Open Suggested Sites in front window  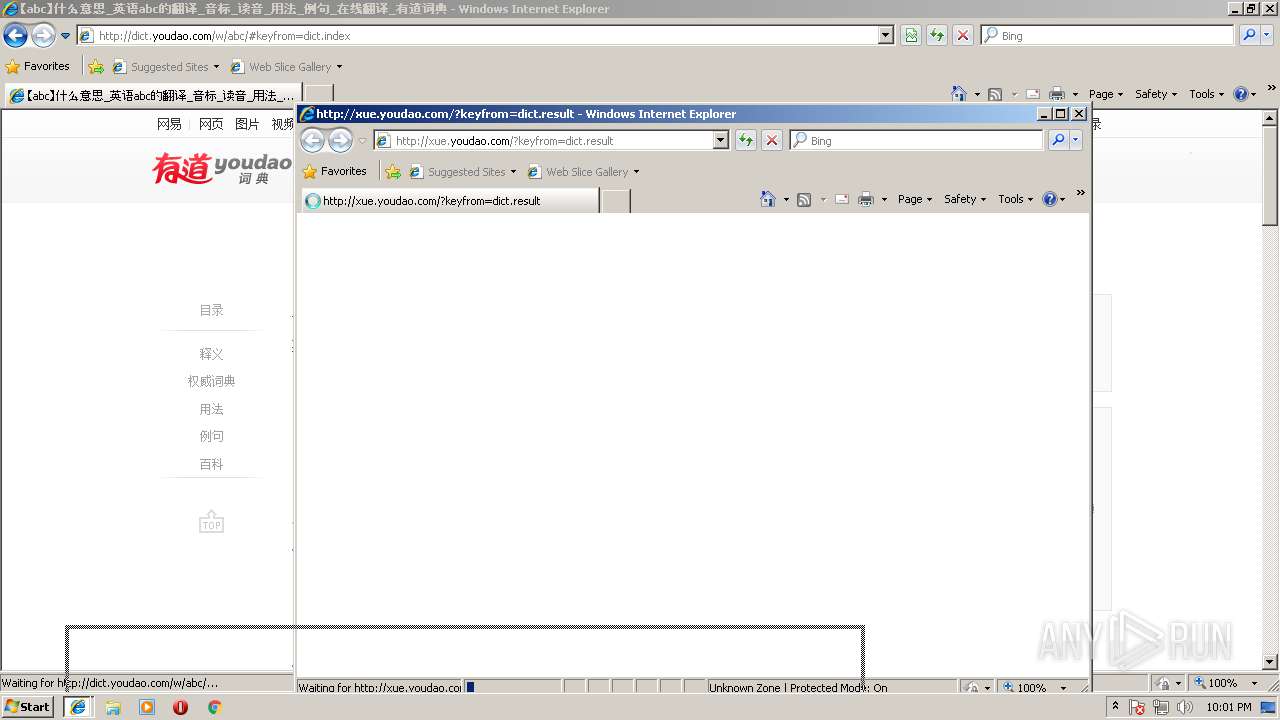click(x=463, y=172)
